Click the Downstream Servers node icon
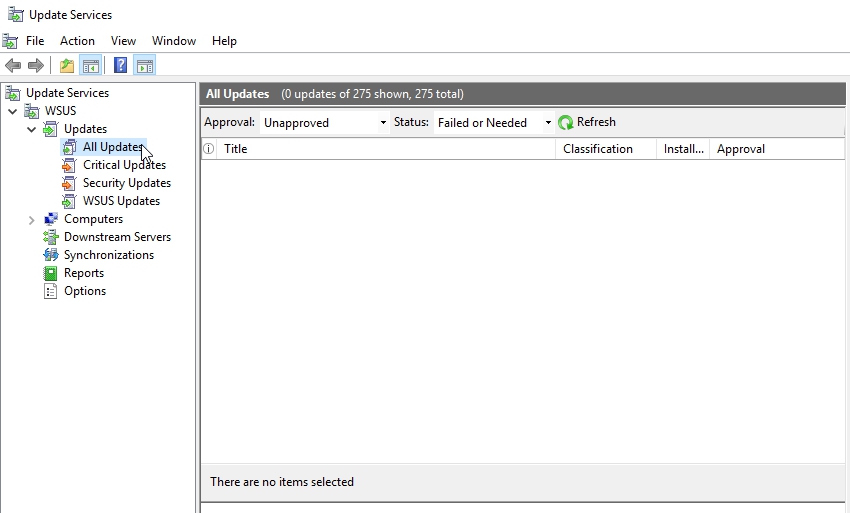This screenshot has height=513, width=850. tap(50, 237)
